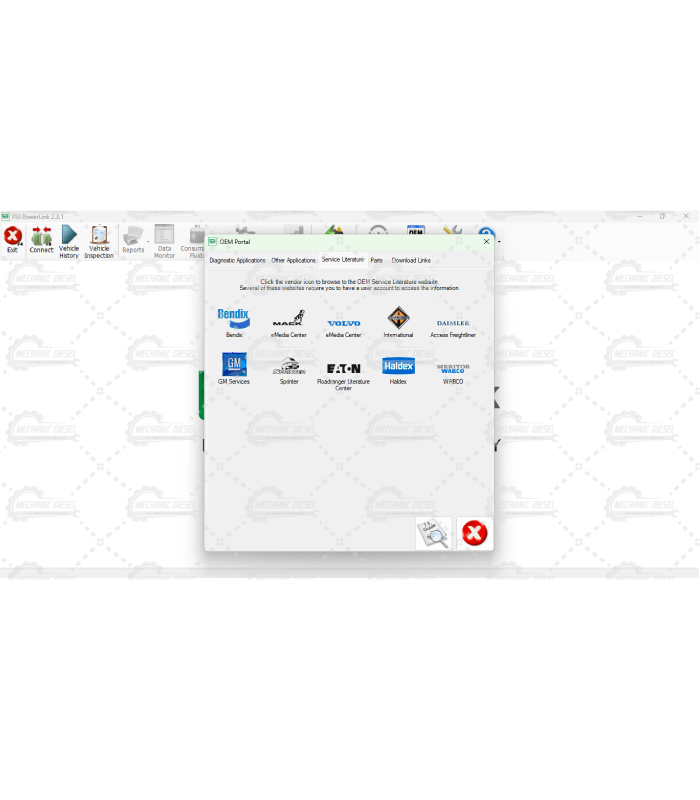Click the Connect toolbar icon
This screenshot has height=800, width=700.
coord(41,239)
